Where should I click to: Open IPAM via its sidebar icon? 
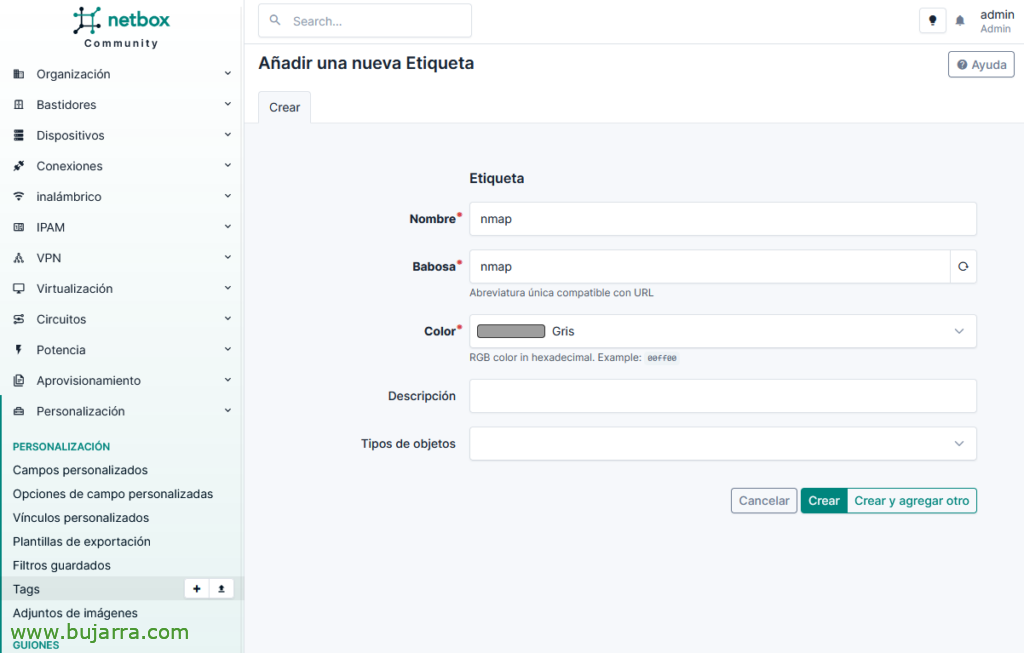click(x=17, y=227)
